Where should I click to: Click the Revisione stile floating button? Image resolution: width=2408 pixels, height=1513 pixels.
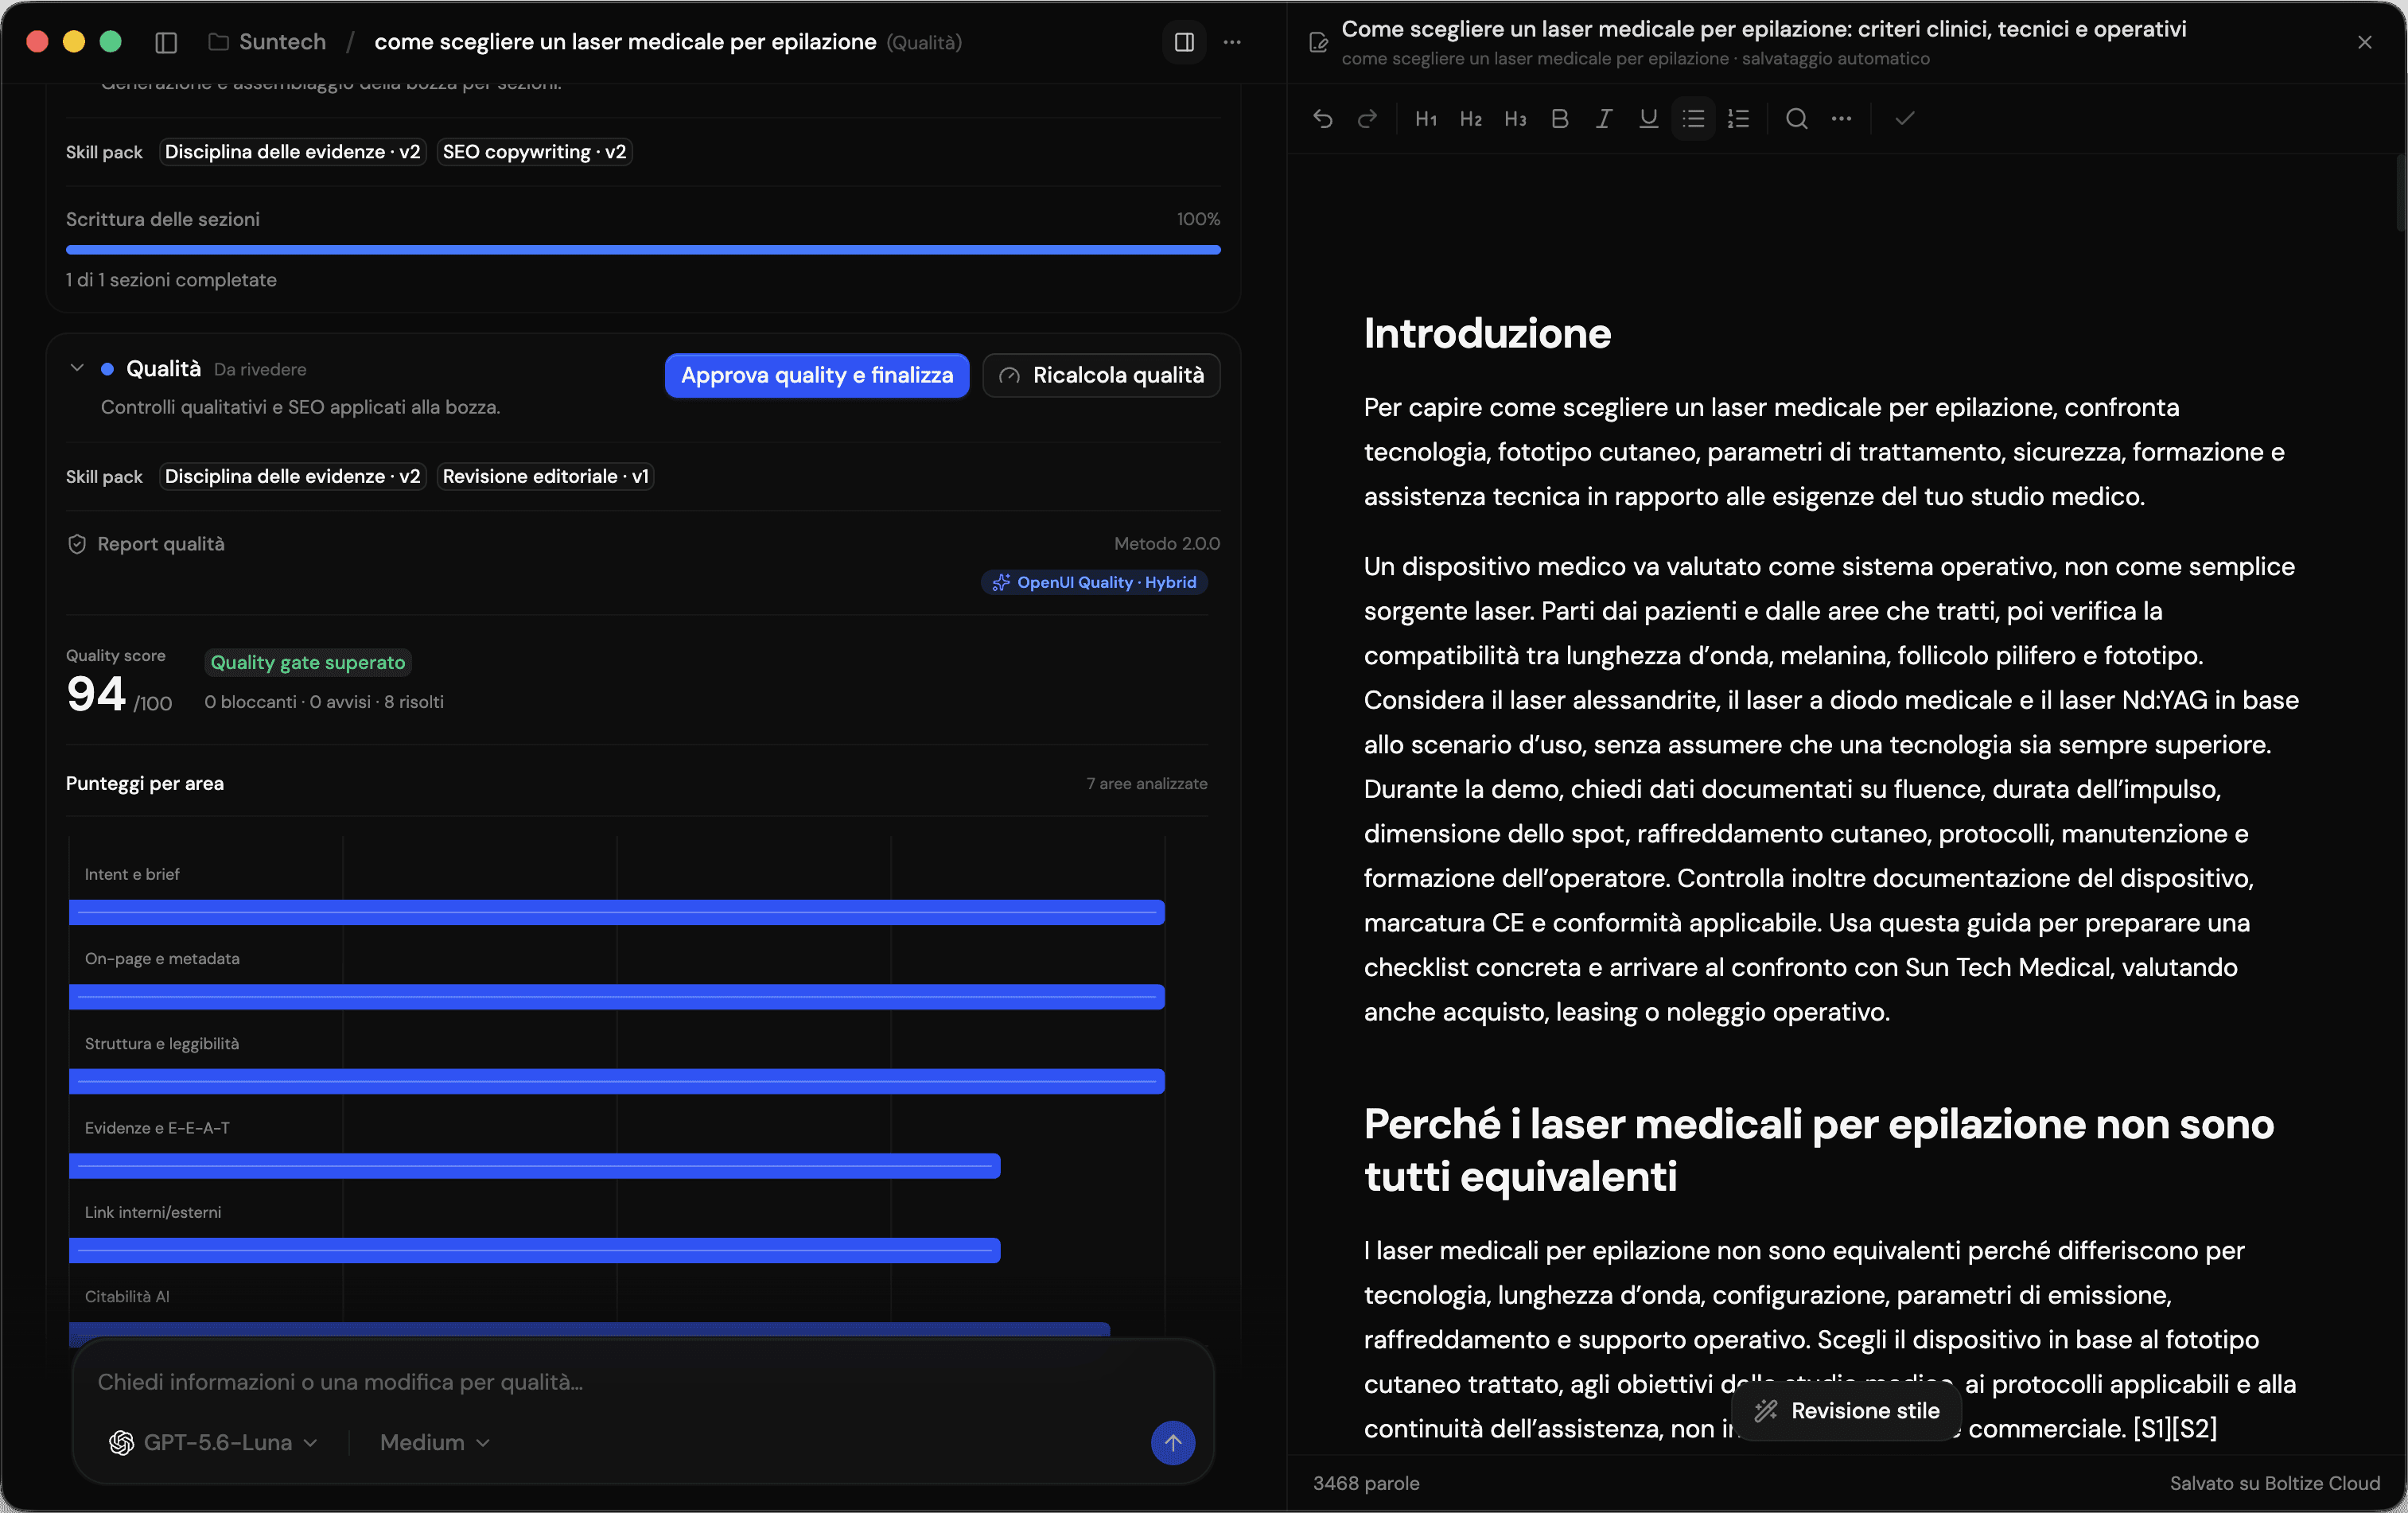coord(1847,1410)
